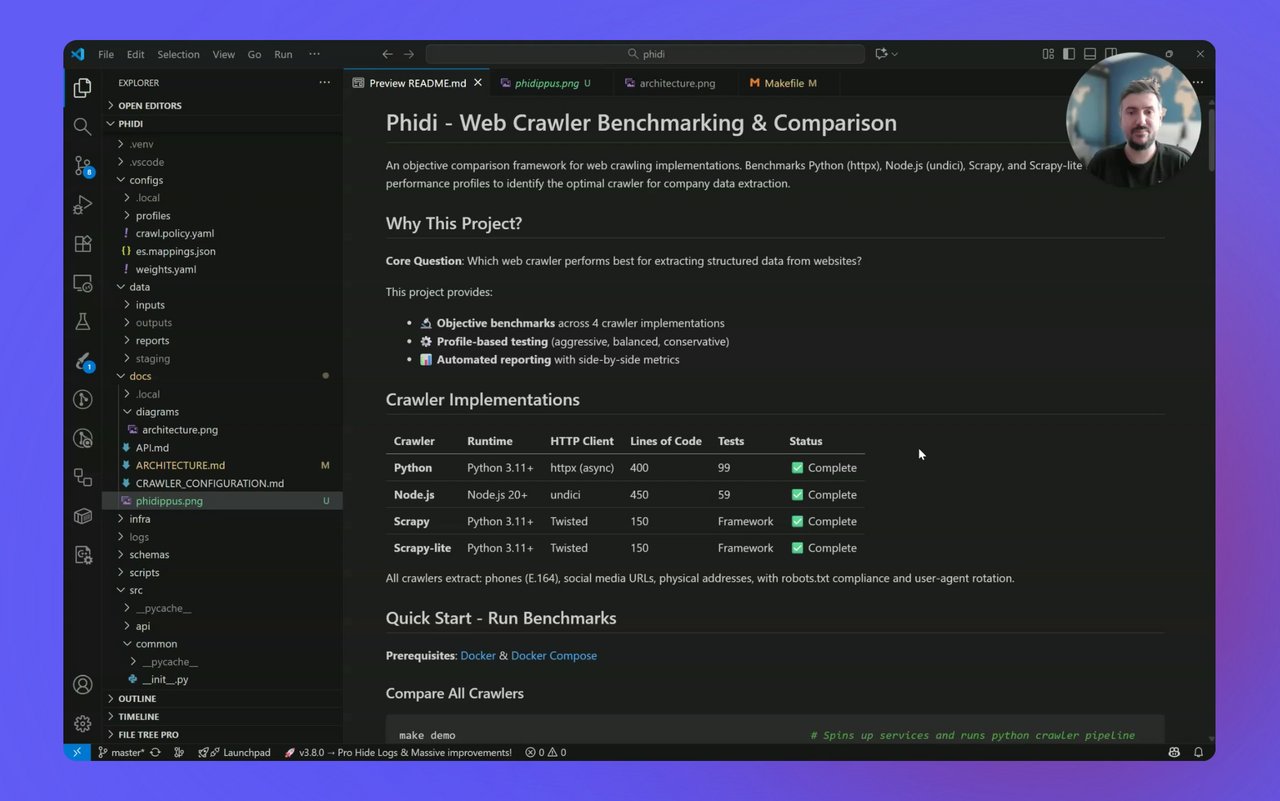
Task: Open ARCHITECTURE.md in docs folder
Action: coord(223,466)
